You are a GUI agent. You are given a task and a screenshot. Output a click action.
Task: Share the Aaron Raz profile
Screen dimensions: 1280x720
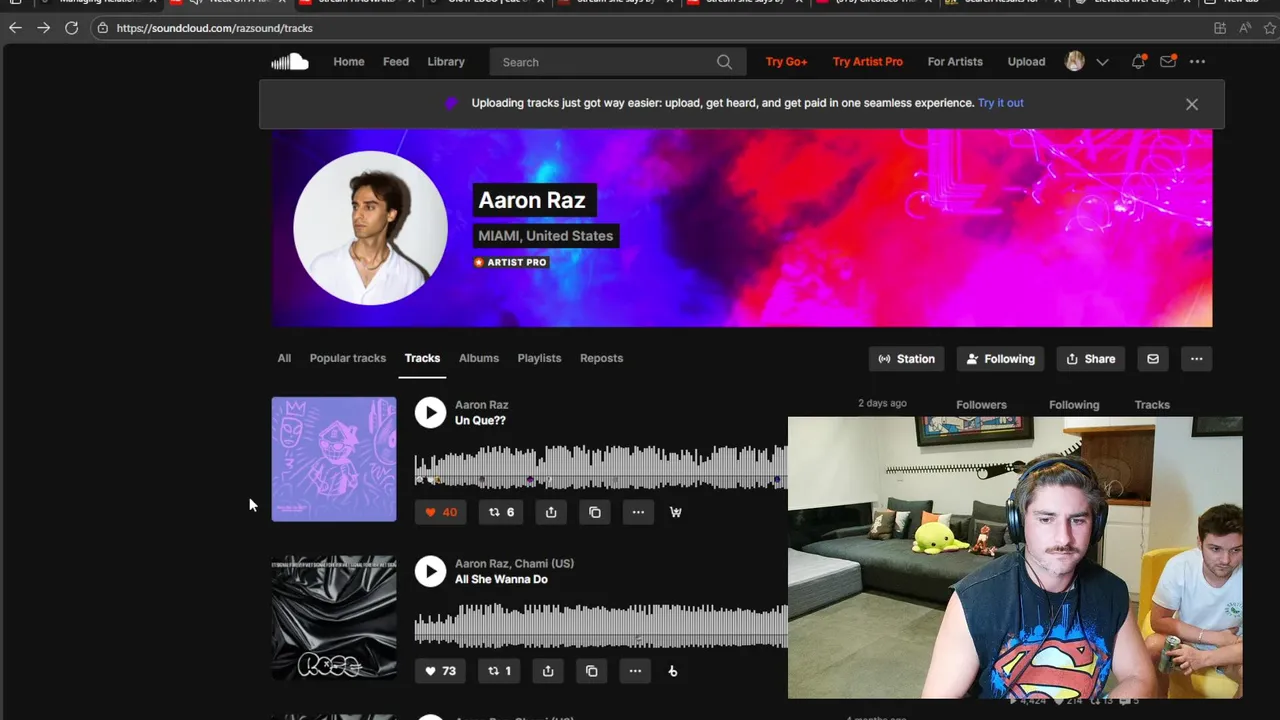(x=1091, y=359)
